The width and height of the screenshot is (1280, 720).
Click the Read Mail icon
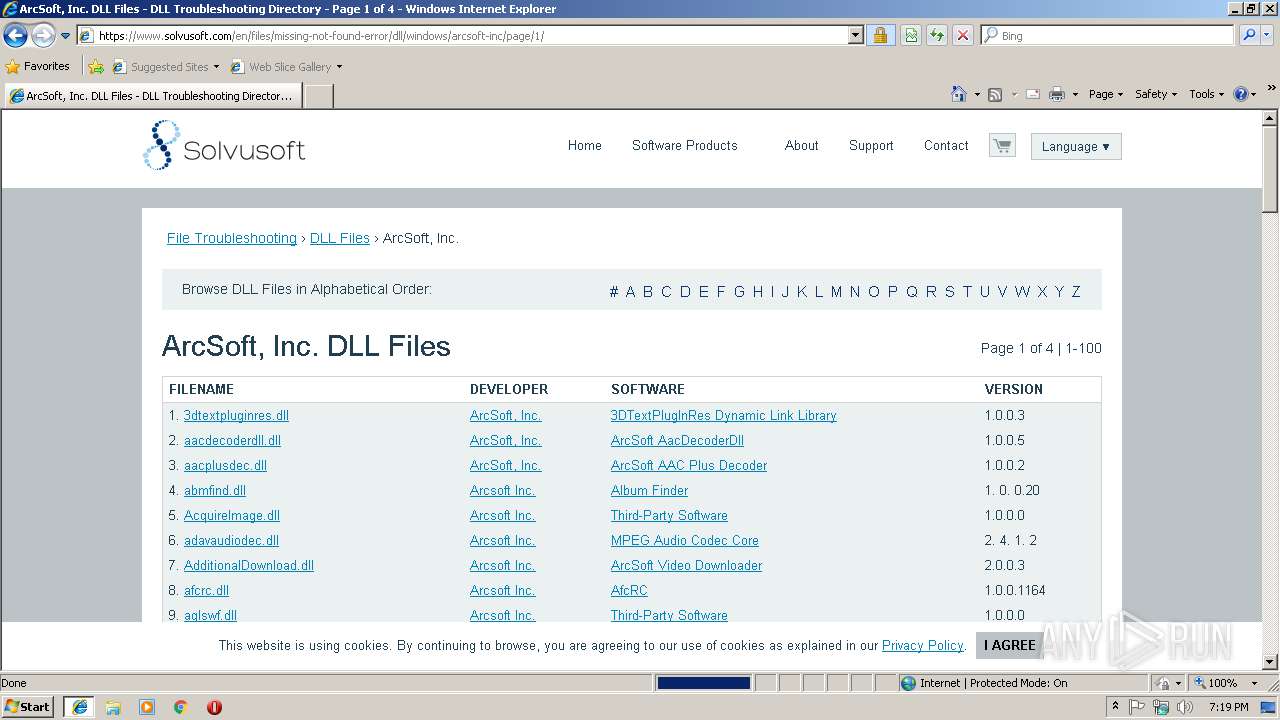tap(1033, 94)
